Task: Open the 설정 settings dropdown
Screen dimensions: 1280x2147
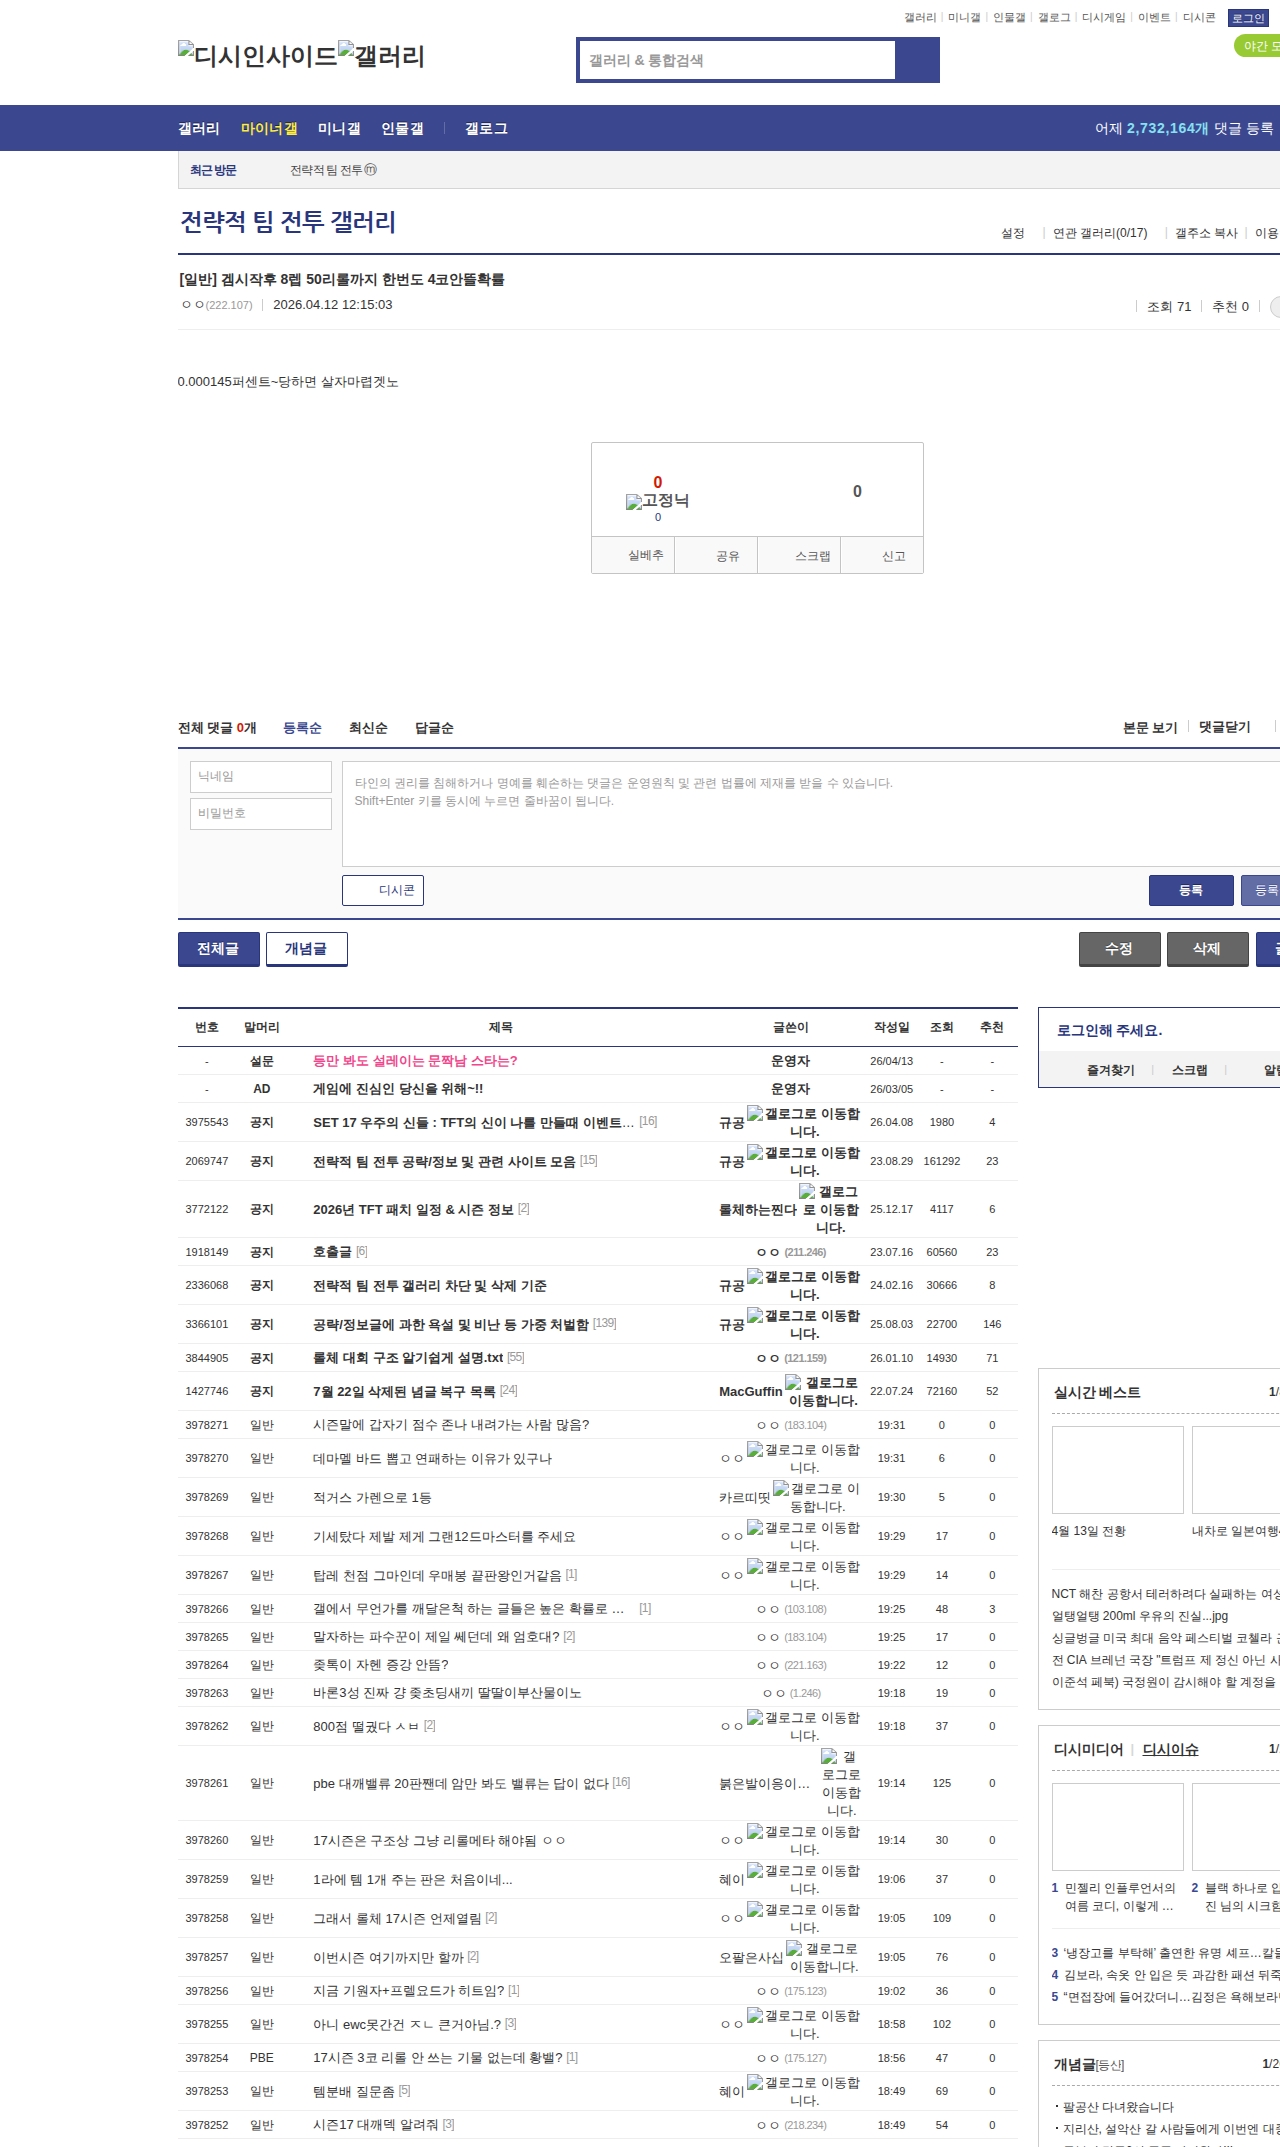Action: pos(1013,233)
